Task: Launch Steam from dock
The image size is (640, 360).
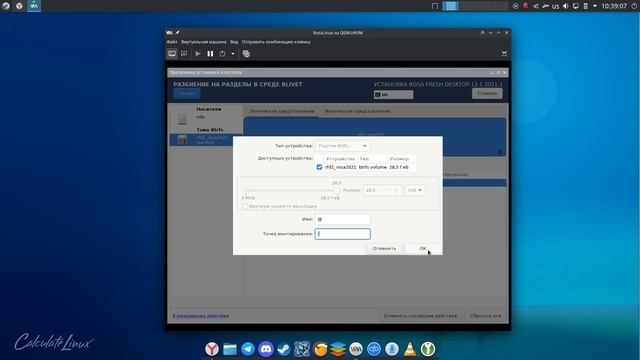Action: (x=284, y=349)
